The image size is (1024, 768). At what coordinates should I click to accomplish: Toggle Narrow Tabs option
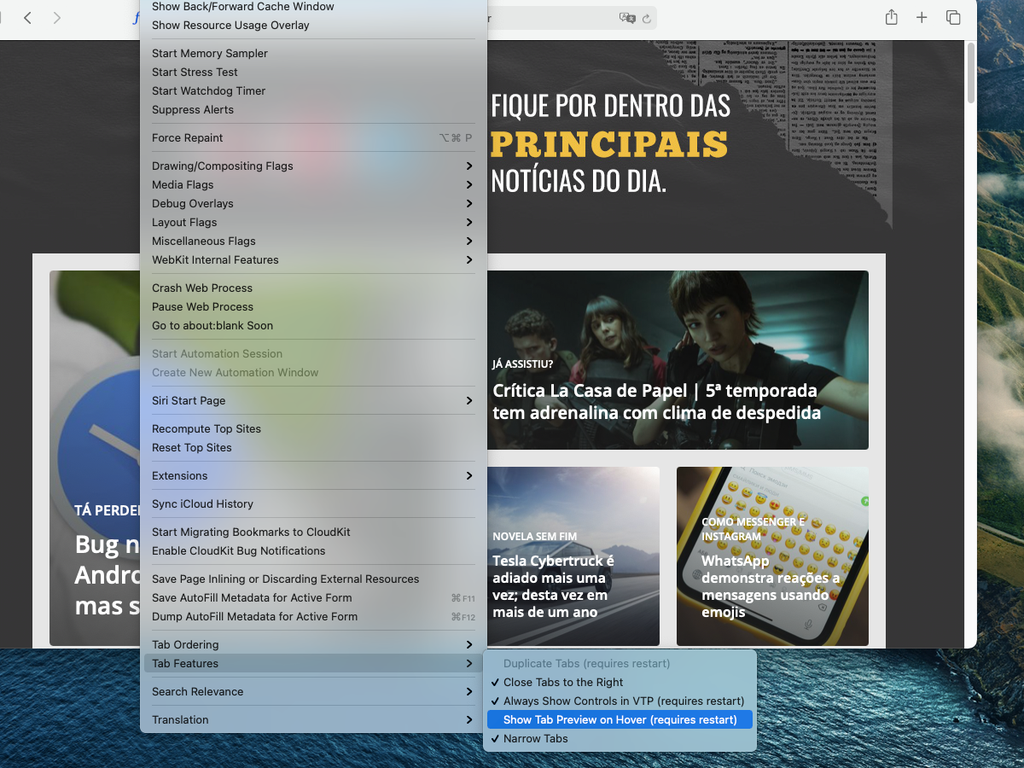tap(620, 739)
